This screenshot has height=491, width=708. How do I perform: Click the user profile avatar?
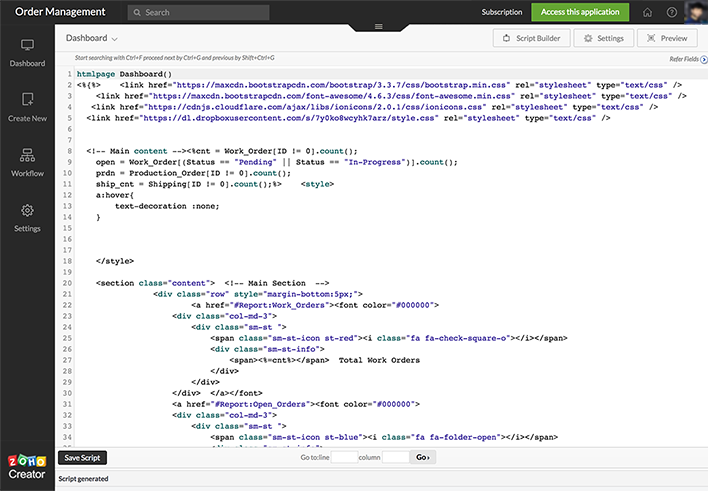pyautogui.click(x=696, y=12)
